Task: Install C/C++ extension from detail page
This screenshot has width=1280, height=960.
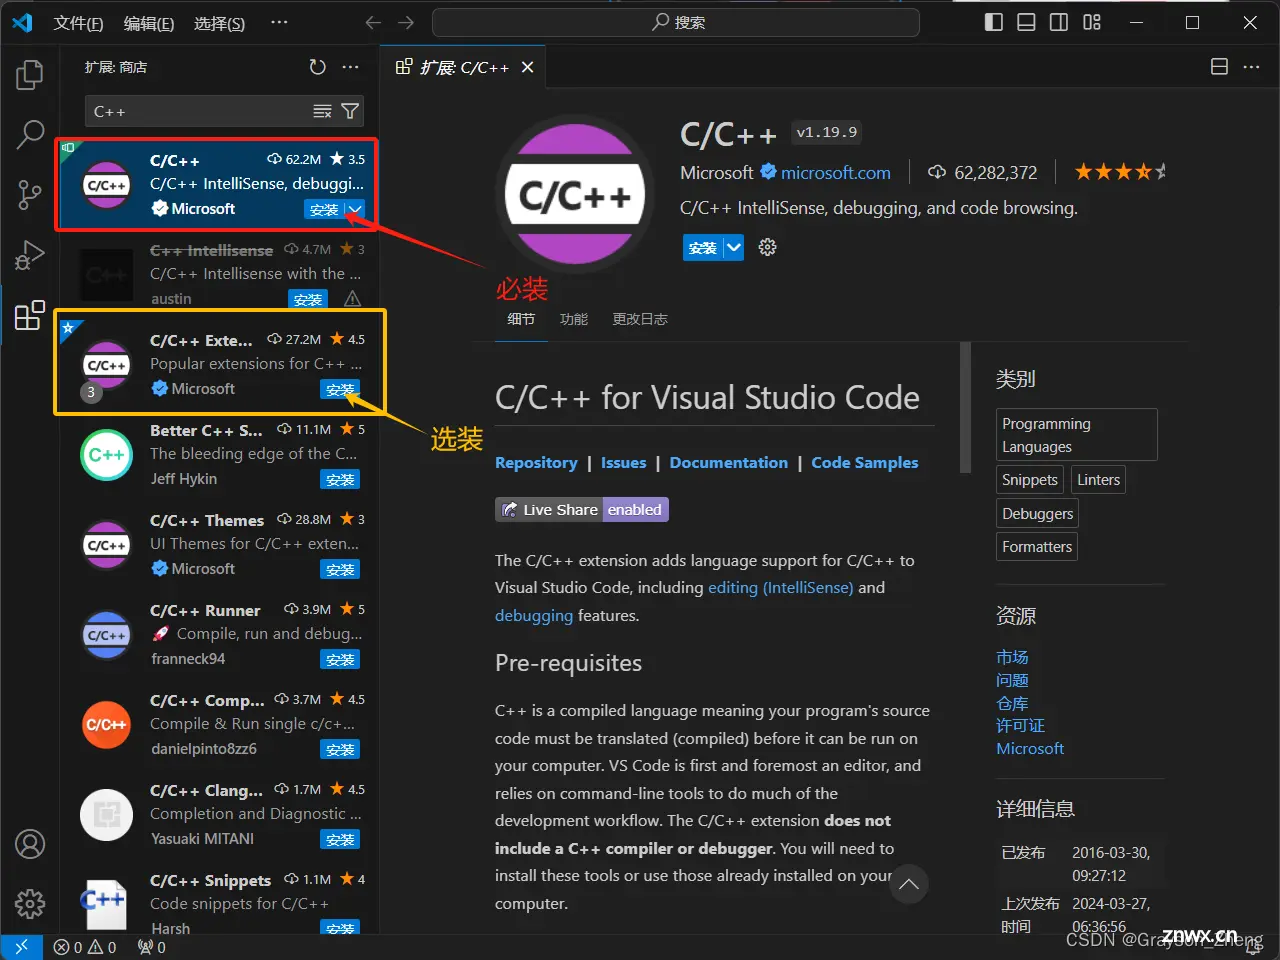Action: tap(703, 247)
